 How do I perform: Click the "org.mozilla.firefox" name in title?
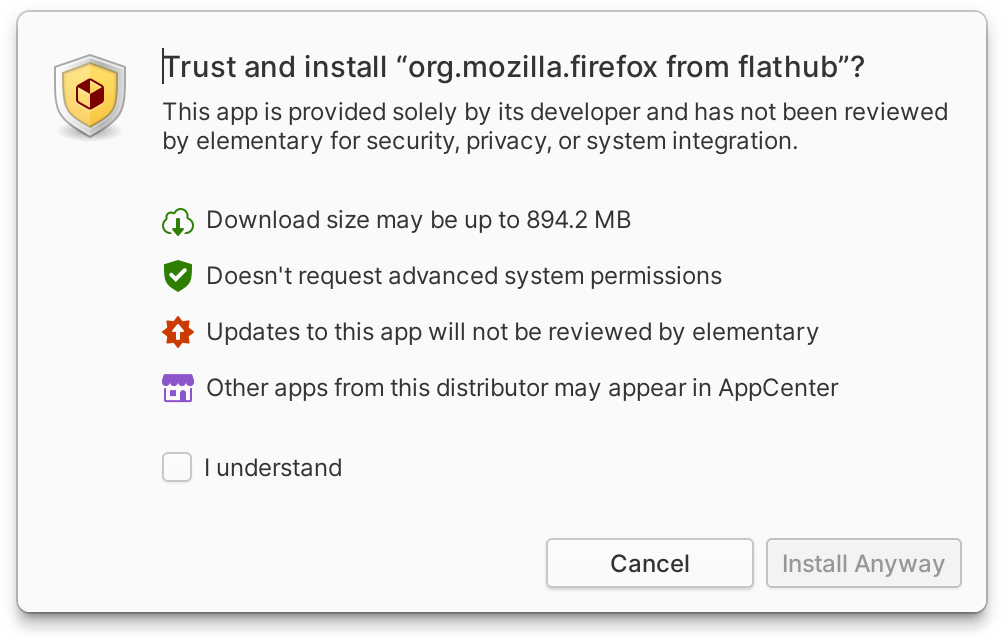click(x=533, y=67)
